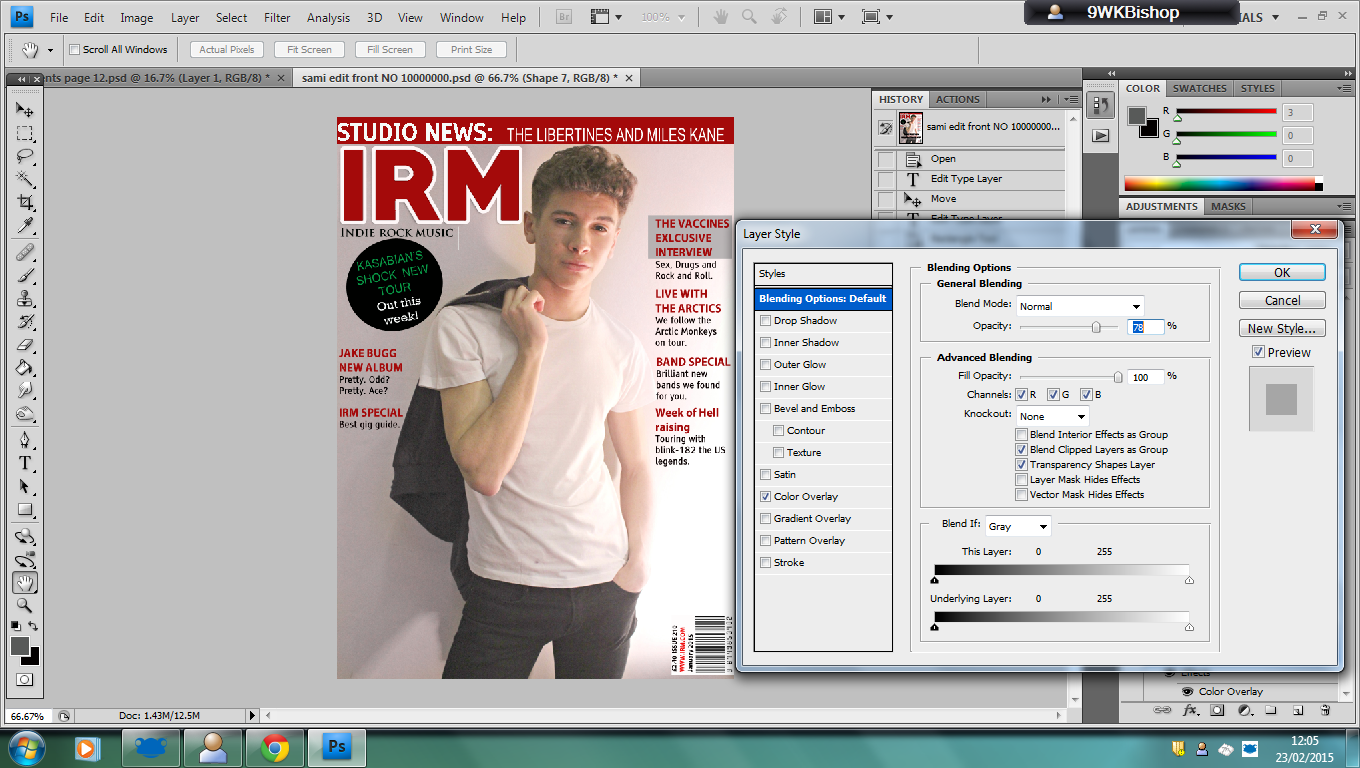Image resolution: width=1360 pixels, height=768 pixels.
Task: Select the Eyedropper tool
Action: point(25,225)
